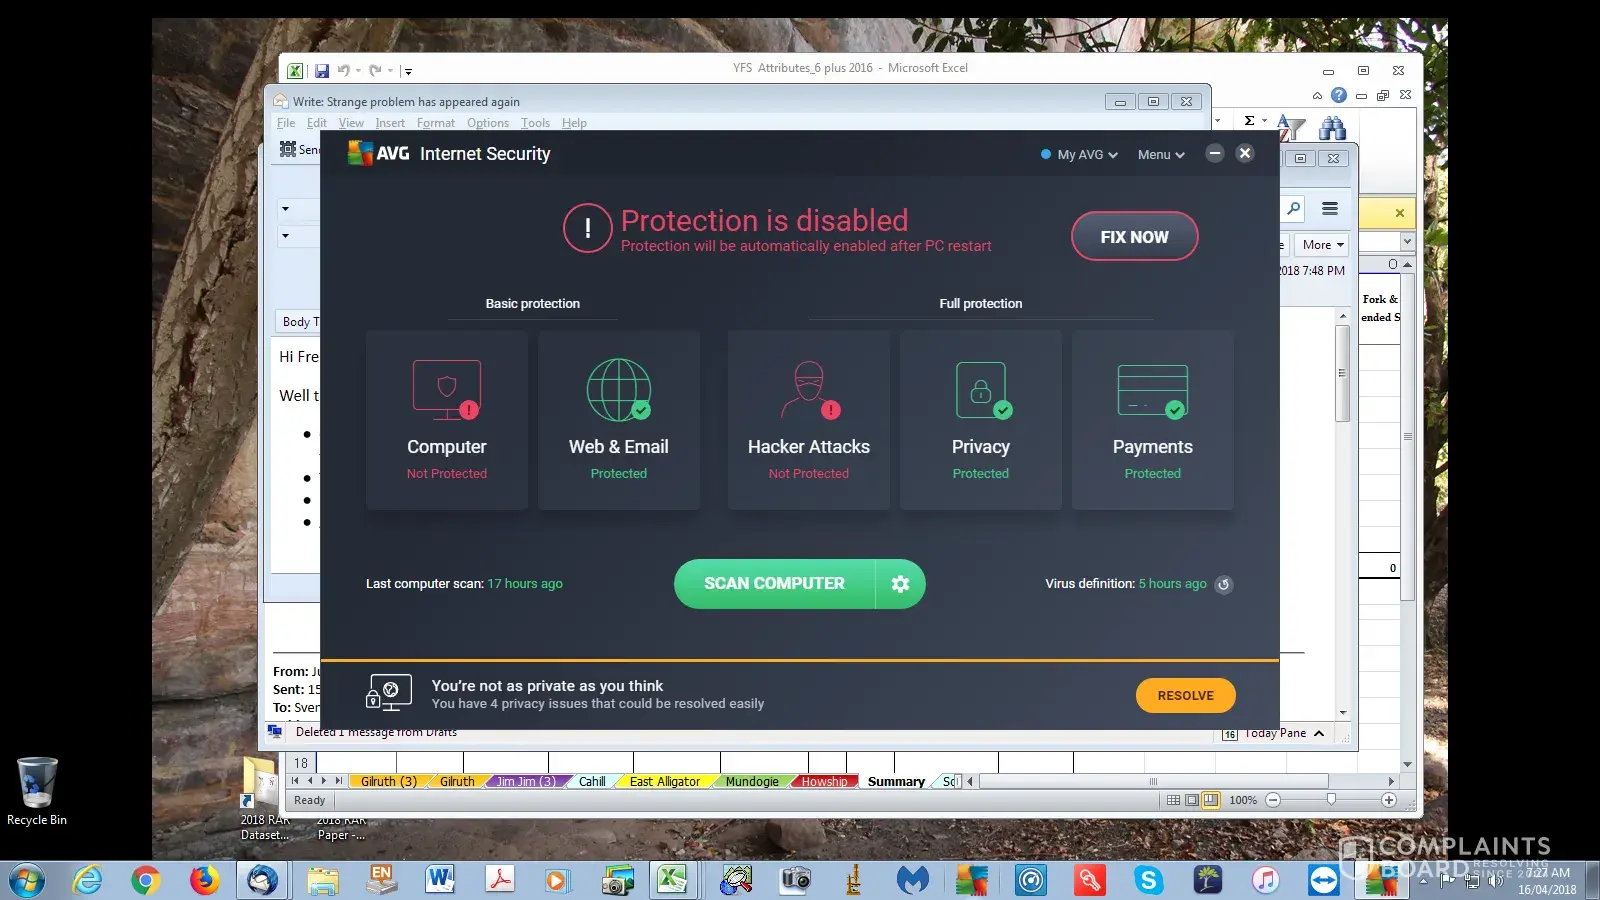Open the Privacy protection tile
The width and height of the screenshot is (1600, 900).
tap(981, 420)
